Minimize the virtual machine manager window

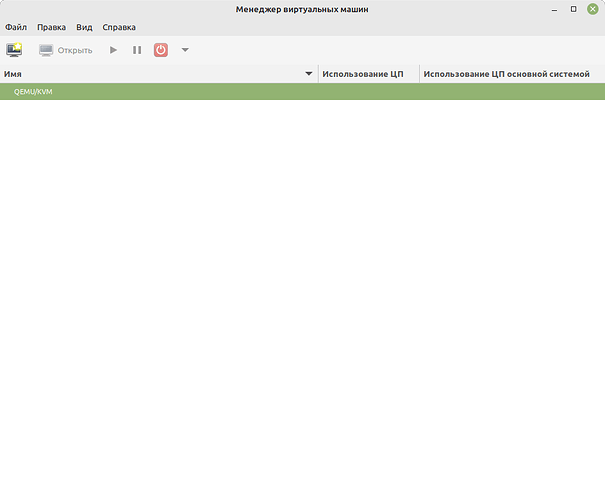(x=555, y=9)
